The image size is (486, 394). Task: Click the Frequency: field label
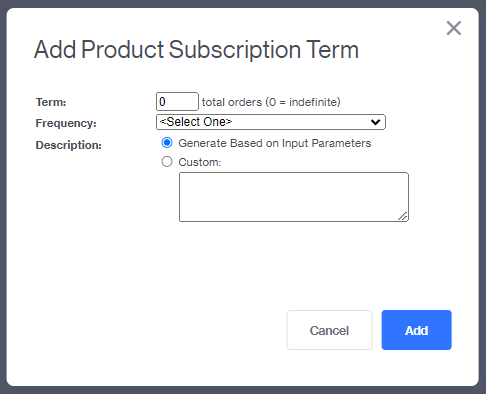(x=66, y=123)
